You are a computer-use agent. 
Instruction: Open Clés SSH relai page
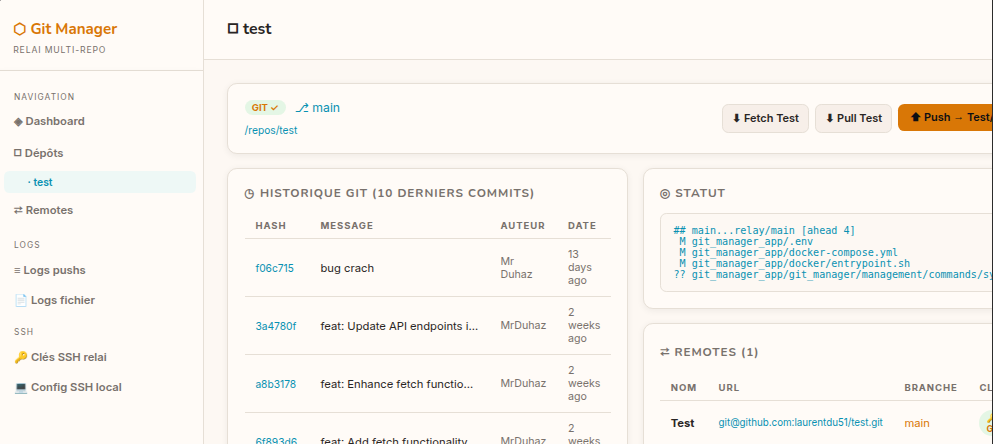(x=60, y=357)
